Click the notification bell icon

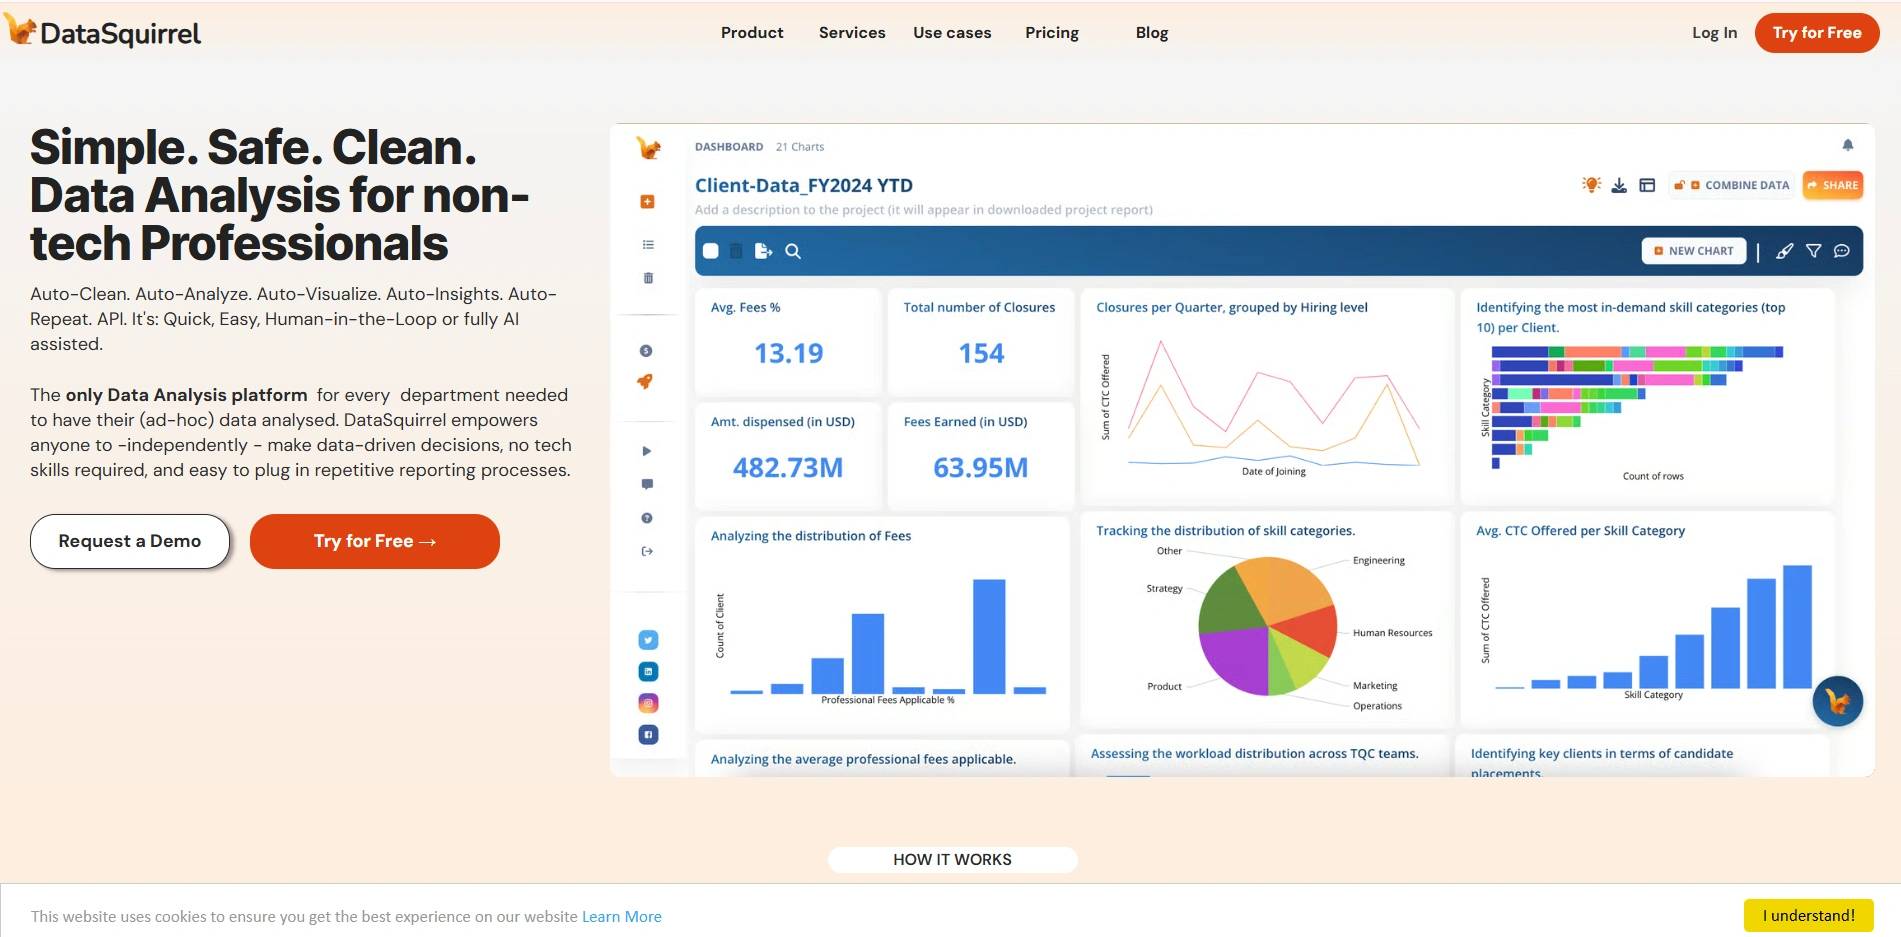coord(1848,146)
